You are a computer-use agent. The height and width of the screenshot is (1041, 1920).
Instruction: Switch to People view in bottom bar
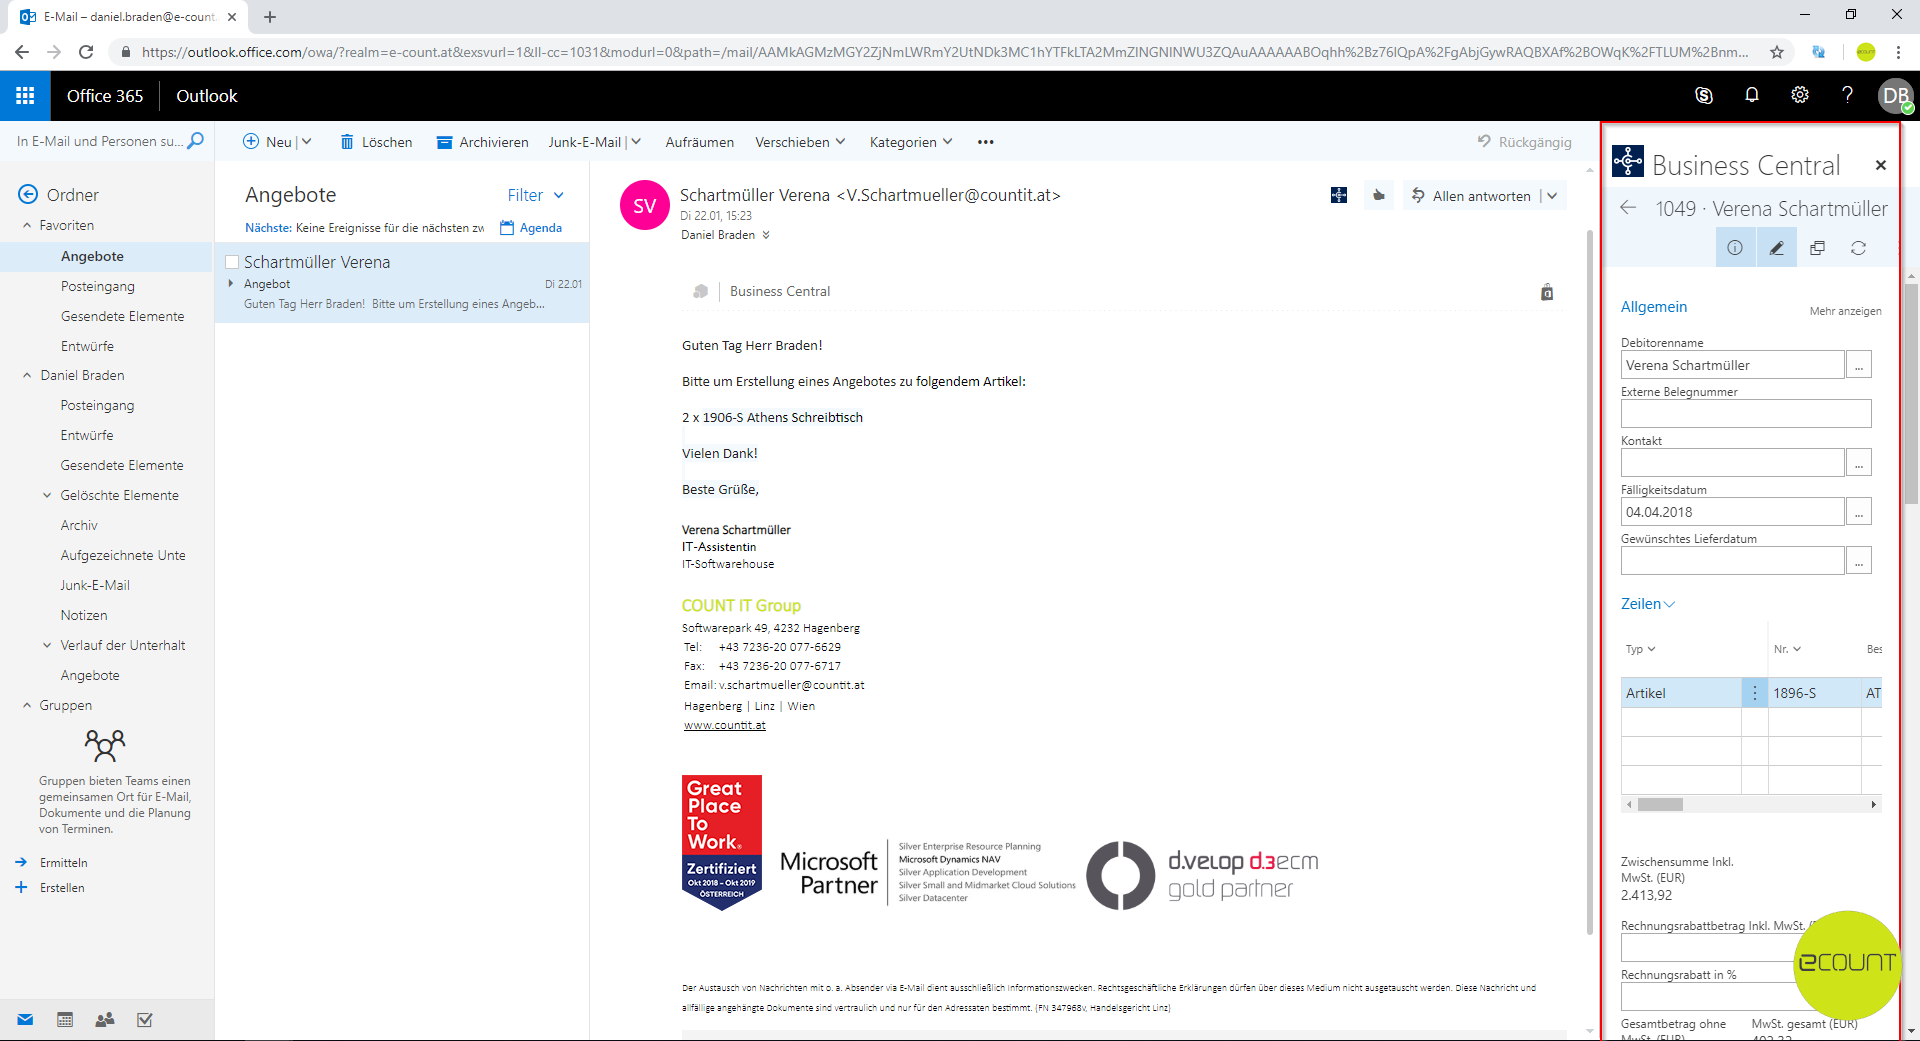click(105, 1020)
